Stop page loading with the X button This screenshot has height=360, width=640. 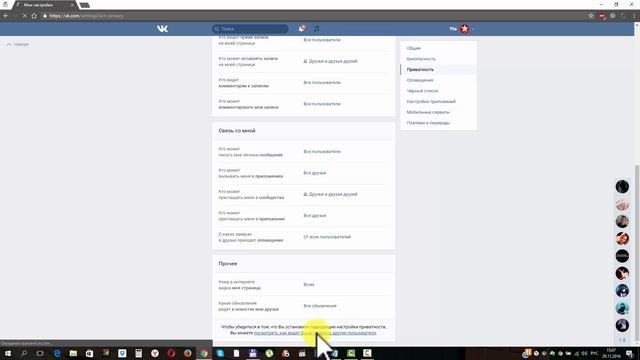pyautogui.click(x=24, y=16)
